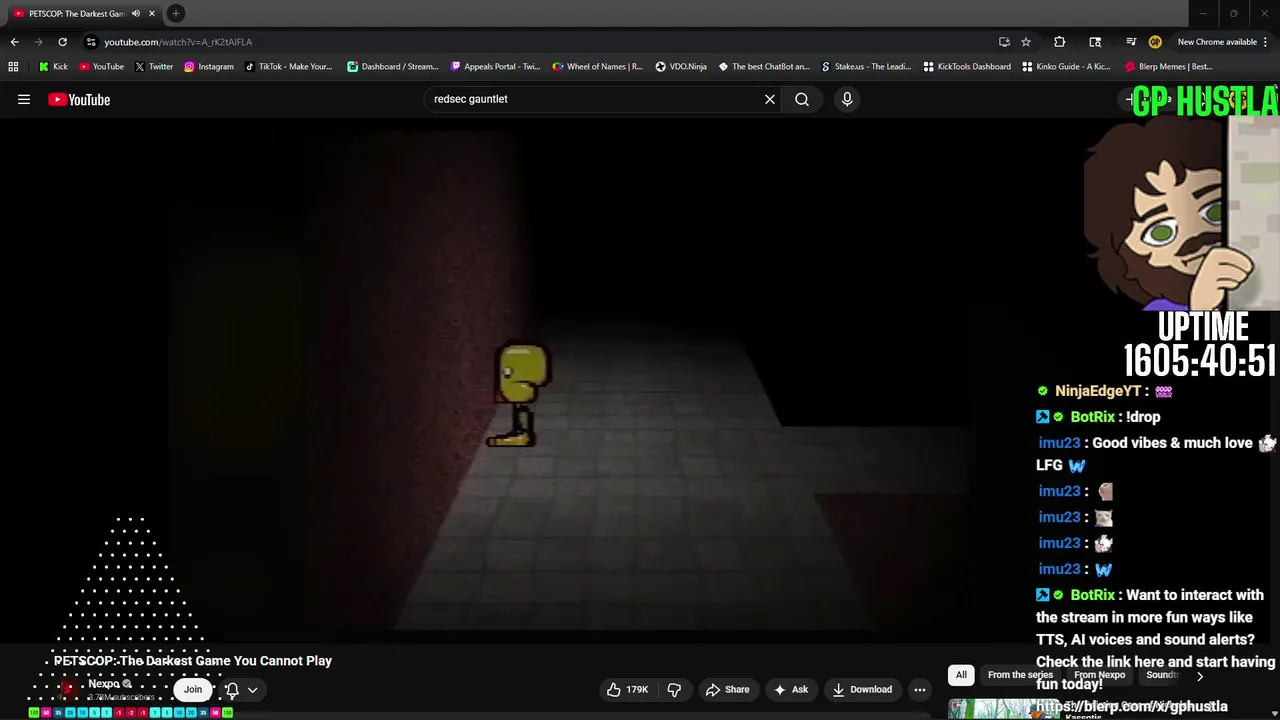Open the media controls icon
Image resolution: width=1280 pixels, height=720 pixels.
pyautogui.click(x=1131, y=42)
